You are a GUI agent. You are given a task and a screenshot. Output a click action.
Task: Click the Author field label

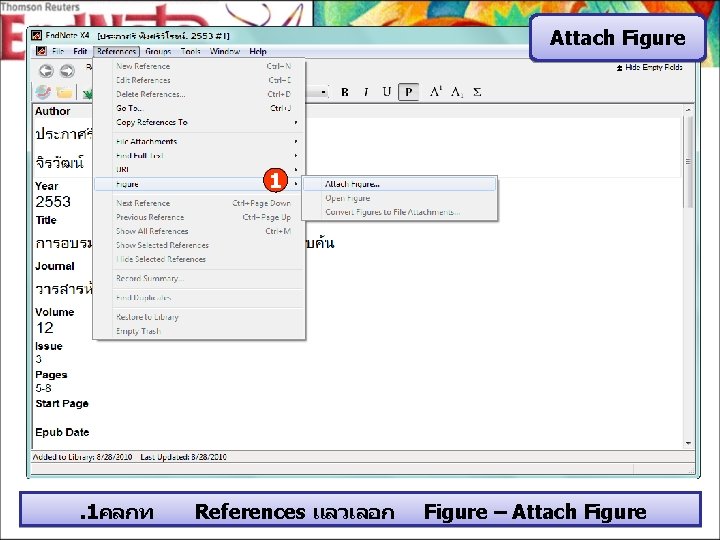pyautogui.click(x=53, y=112)
